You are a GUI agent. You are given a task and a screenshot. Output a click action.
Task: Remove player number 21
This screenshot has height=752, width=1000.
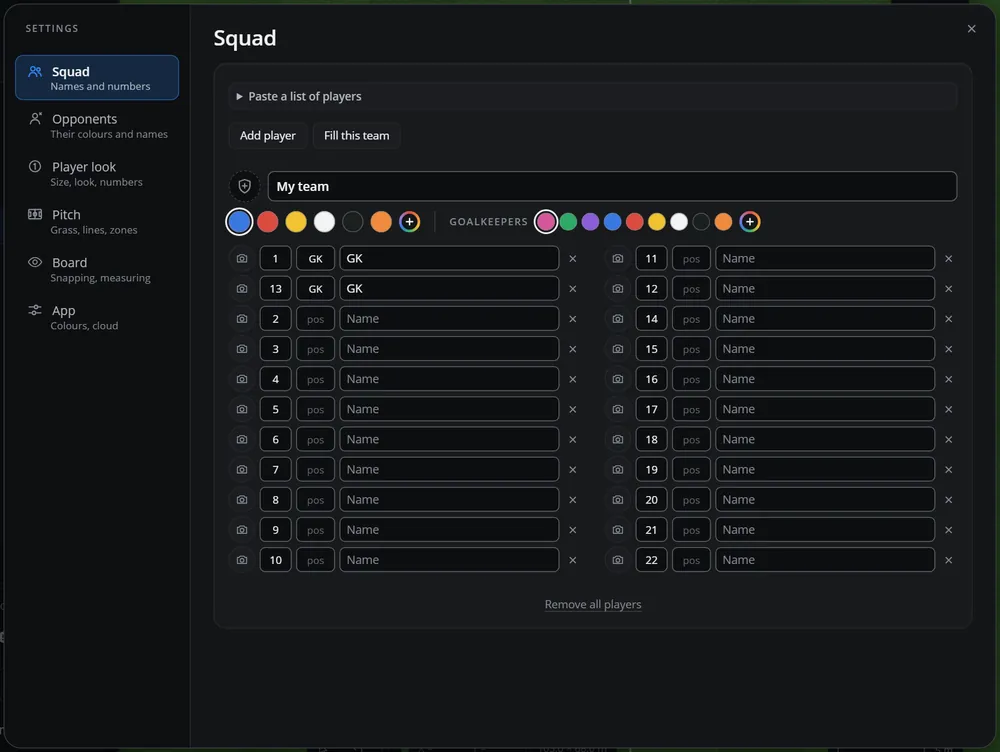click(948, 529)
